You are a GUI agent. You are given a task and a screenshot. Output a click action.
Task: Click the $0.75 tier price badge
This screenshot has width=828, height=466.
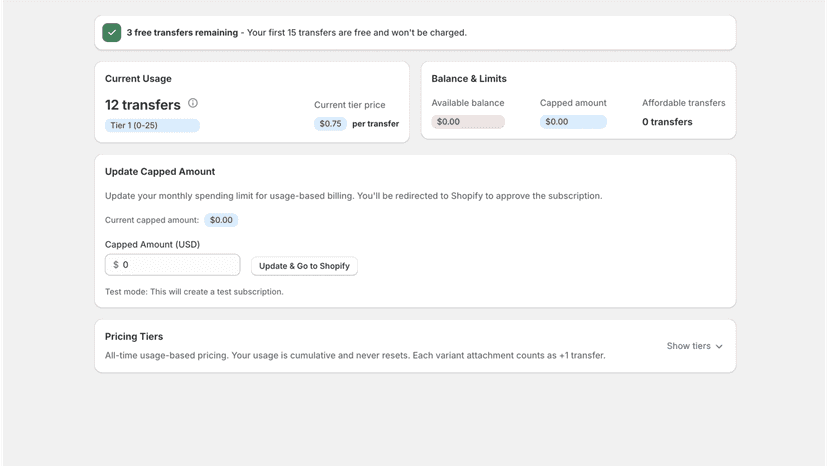(330, 124)
